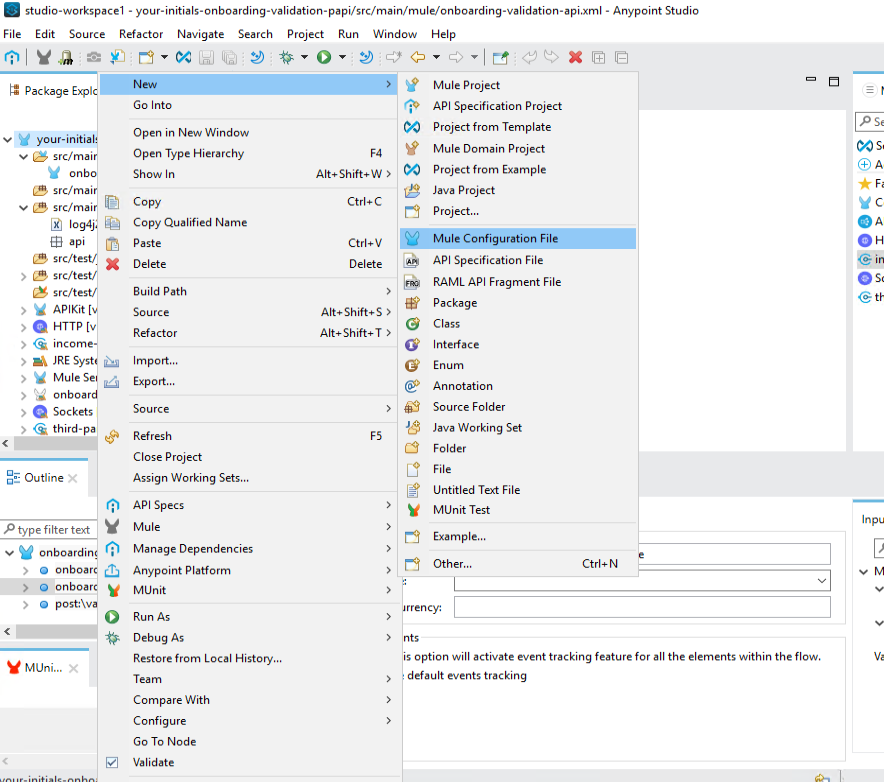Click the green Run button in toolbar
This screenshot has width=884, height=782.
click(x=324, y=58)
